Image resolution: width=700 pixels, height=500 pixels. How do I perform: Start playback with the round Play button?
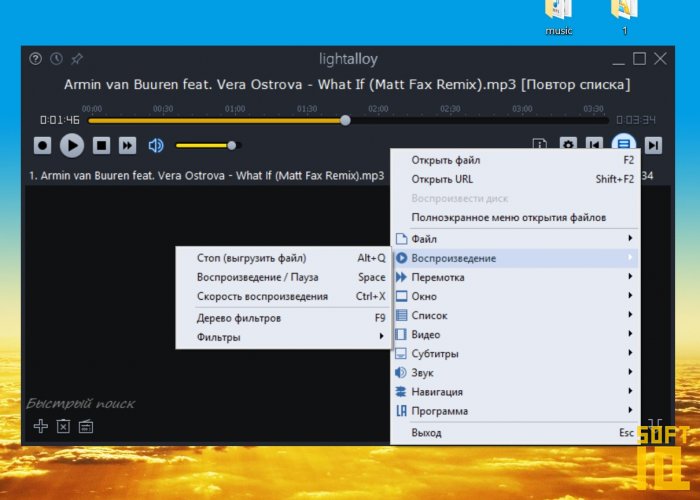pos(72,146)
